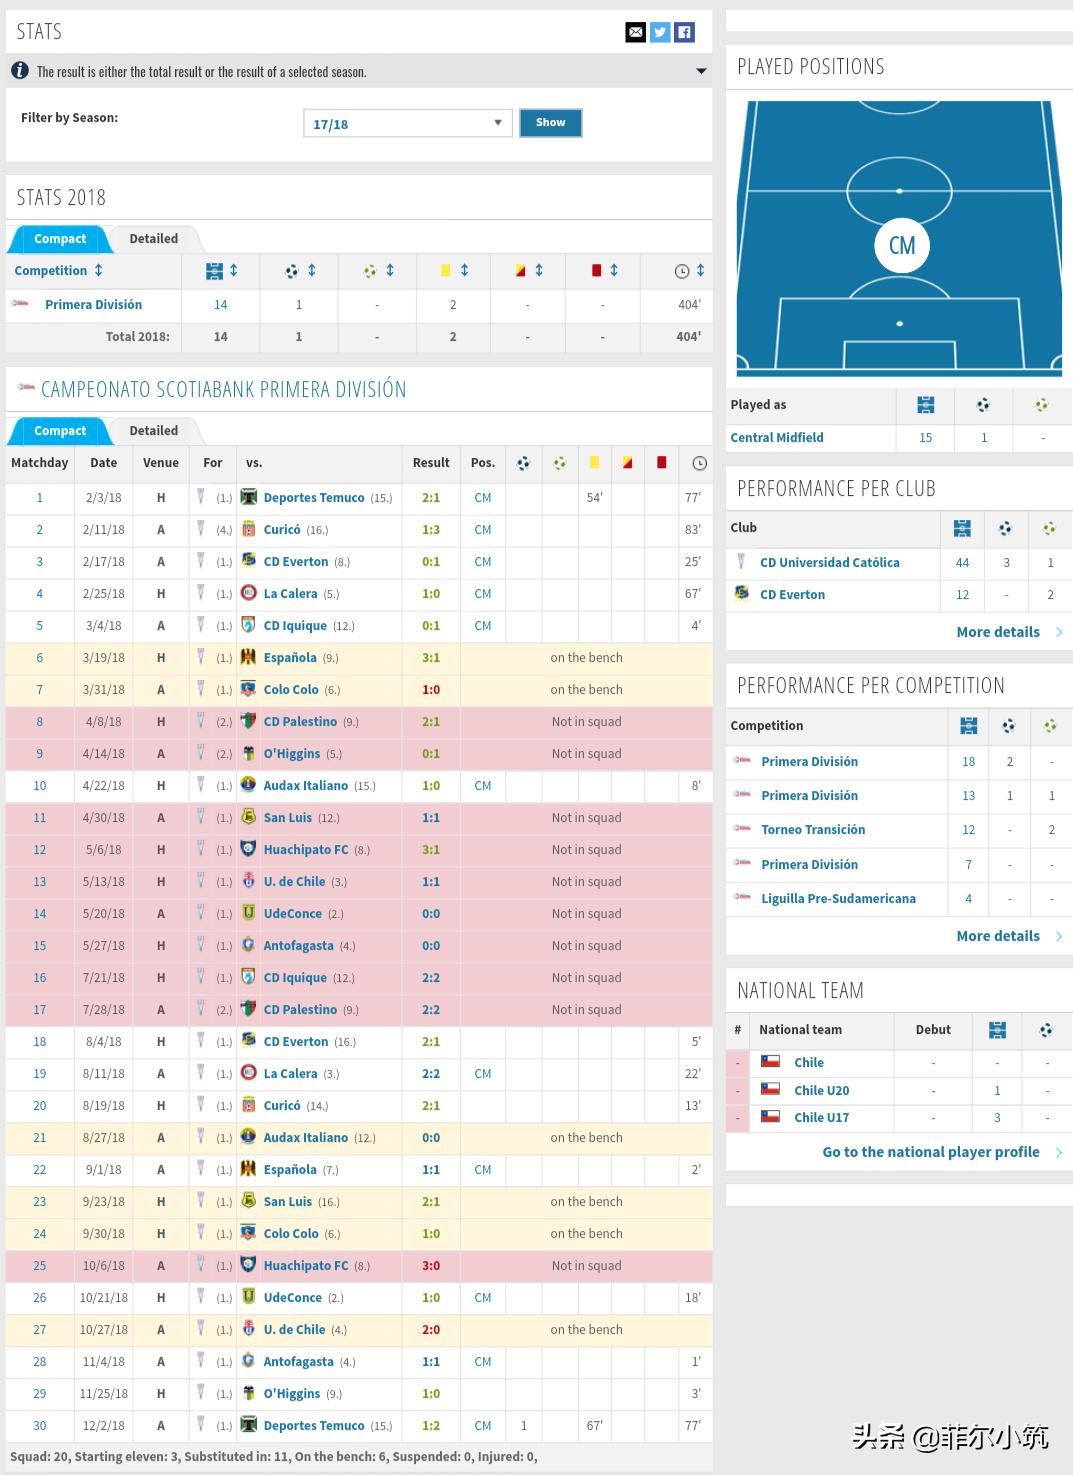Click CM position on matchday 26 row
Viewport: 1073px width, 1475px height.
pyautogui.click(x=483, y=1297)
